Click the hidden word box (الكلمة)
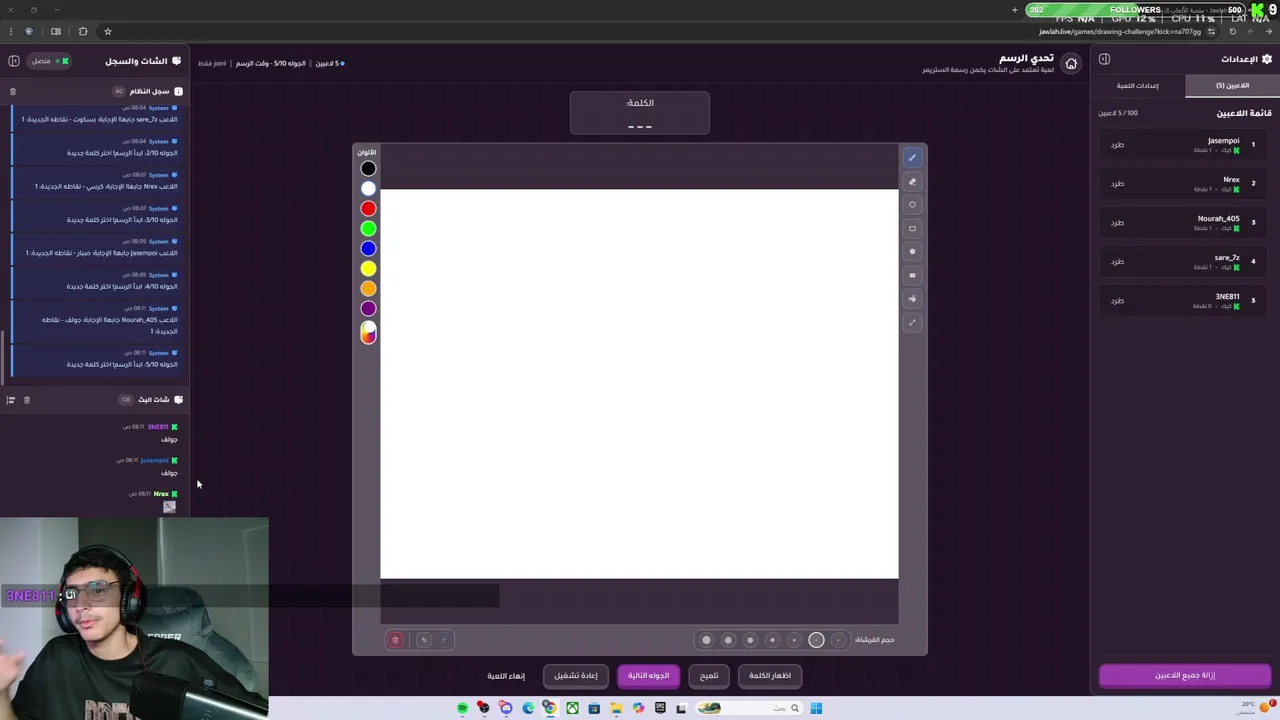The image size is (1280, 720). pos(640,113)
